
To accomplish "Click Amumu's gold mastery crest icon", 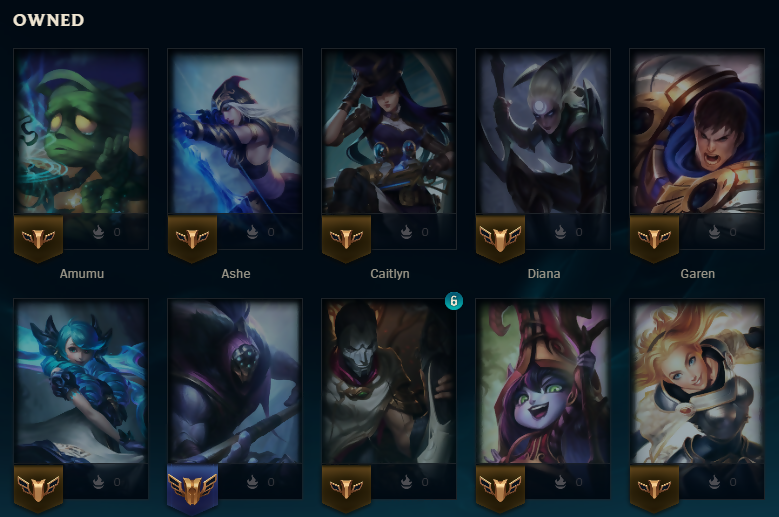I will (x=38, y=239).
